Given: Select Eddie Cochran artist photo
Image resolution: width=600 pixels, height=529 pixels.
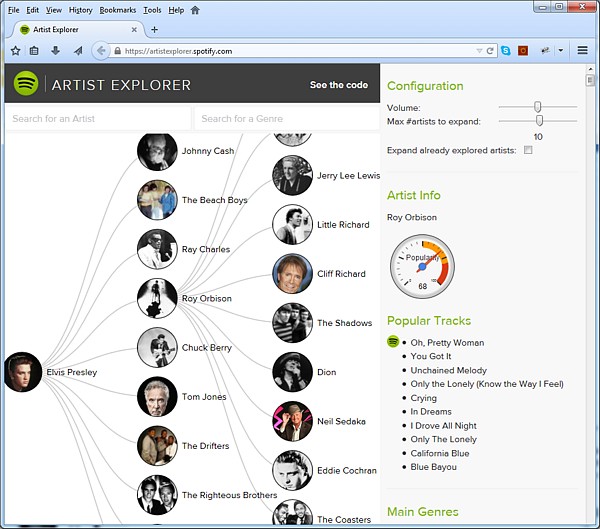Looking at the screenshot, I should (292, 470).
